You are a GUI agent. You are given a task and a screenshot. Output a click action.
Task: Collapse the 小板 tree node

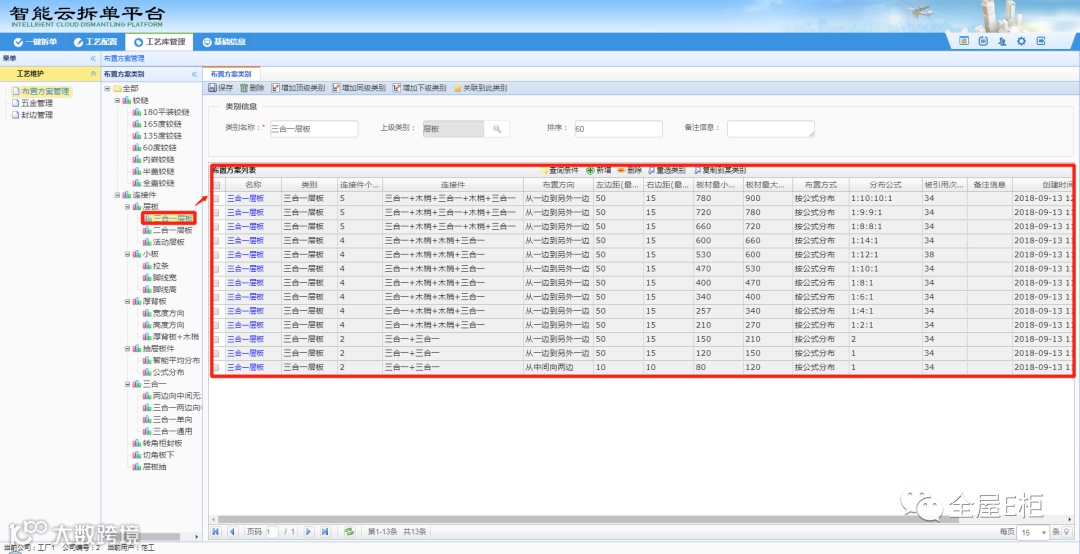click(x=127, y=254)
